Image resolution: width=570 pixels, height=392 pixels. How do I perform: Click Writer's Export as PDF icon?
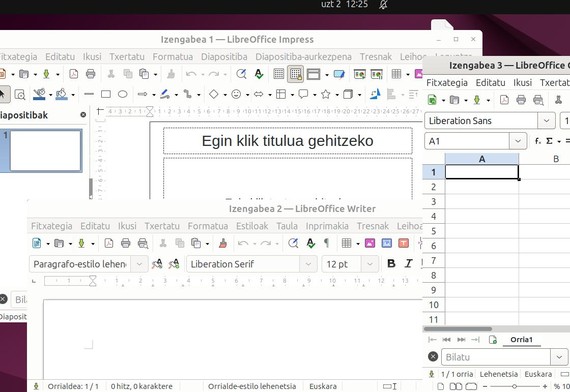109,243
